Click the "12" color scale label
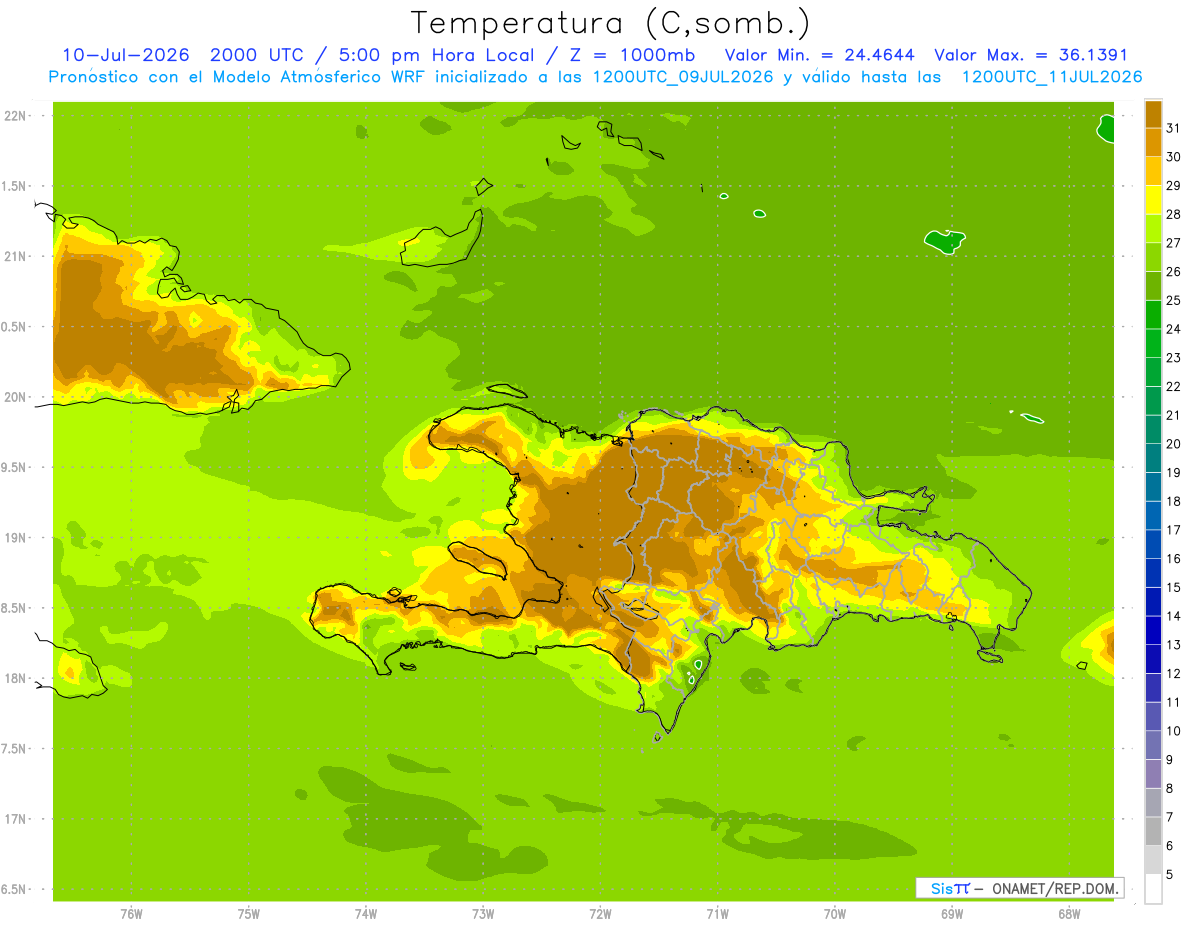 coord(1173,673)
